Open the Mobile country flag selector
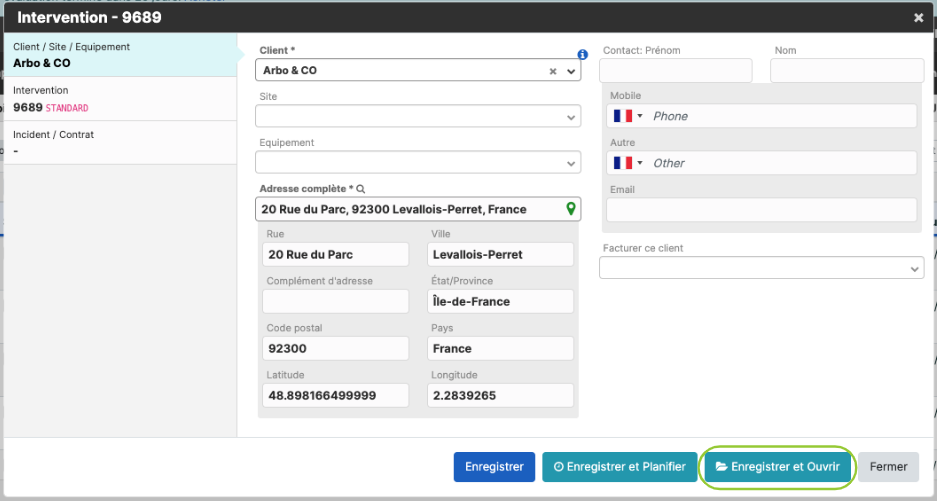This screenshot has width=937, height=501. point(628,116)
